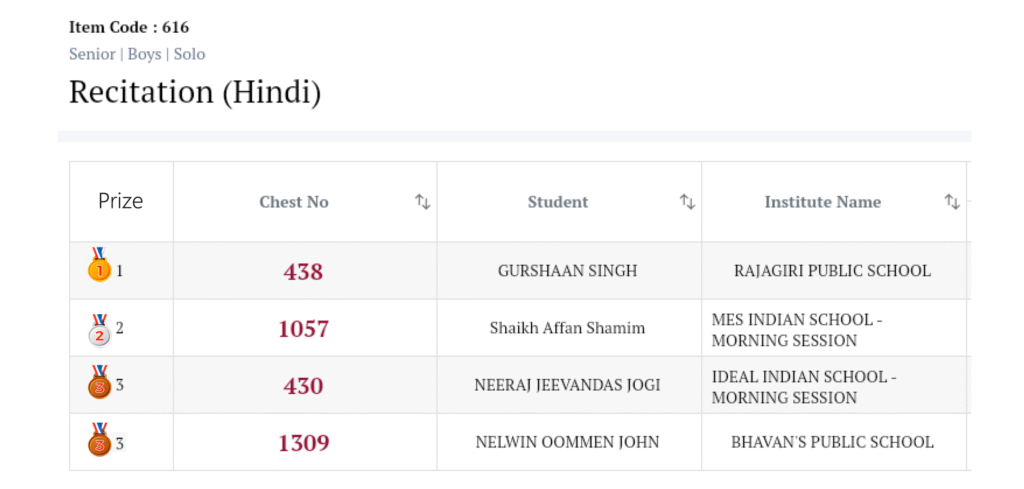Click the Prize column header

pyautogui.click(x=121, y=201)
